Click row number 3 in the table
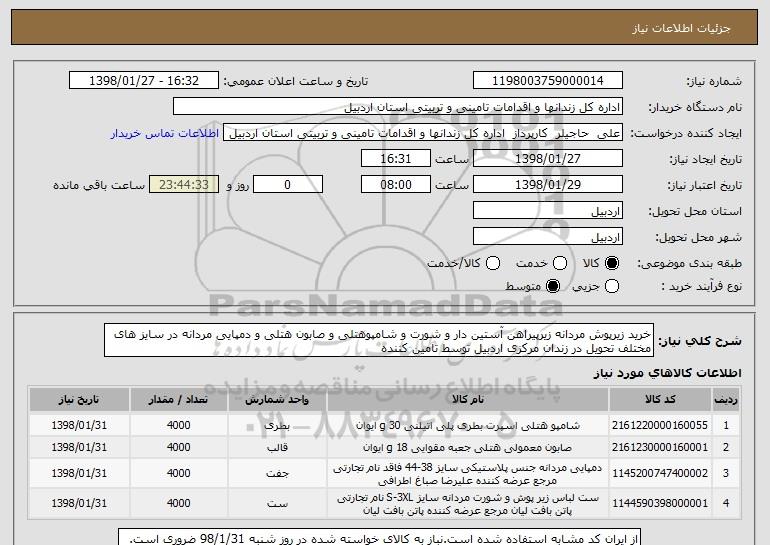The height and width of the screenshot is (545, 770). 726,473
